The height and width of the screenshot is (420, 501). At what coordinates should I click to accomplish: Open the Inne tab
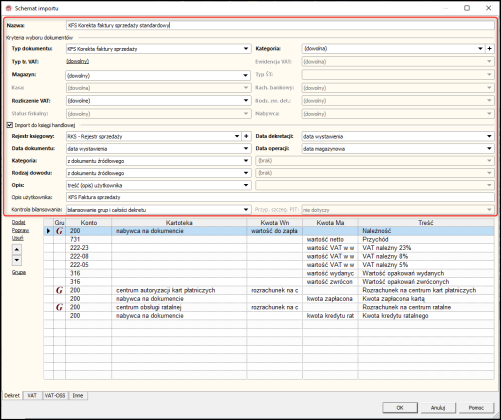pos(78,395)
